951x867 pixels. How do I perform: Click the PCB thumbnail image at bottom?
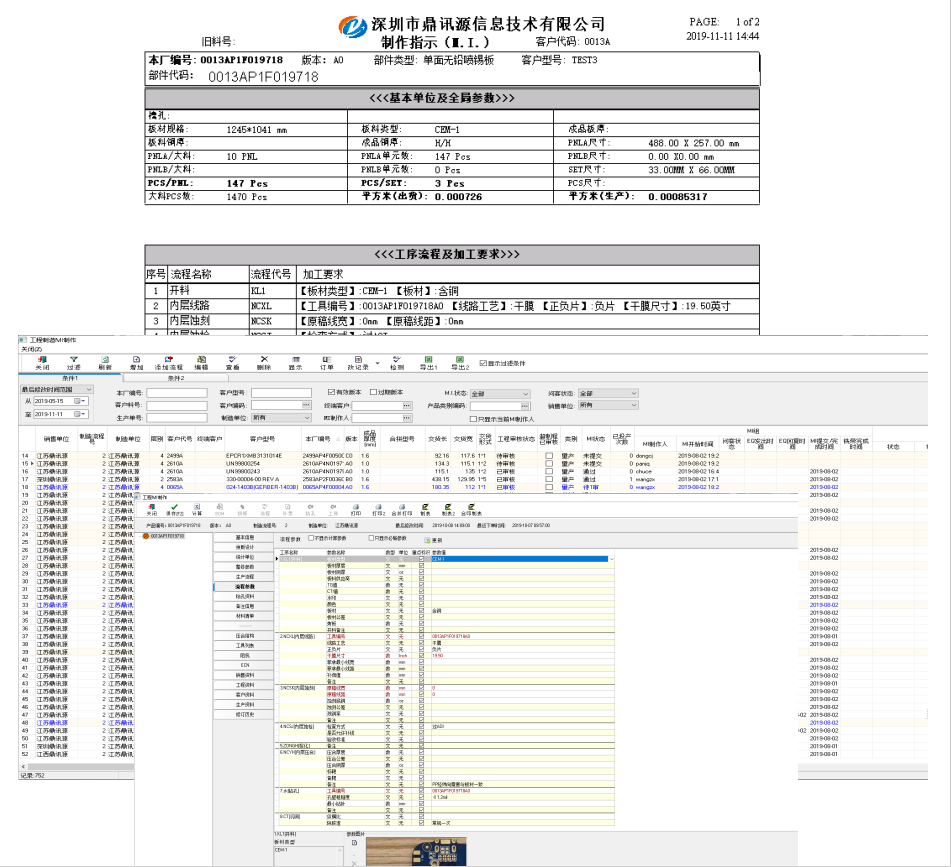click(416, 851)
